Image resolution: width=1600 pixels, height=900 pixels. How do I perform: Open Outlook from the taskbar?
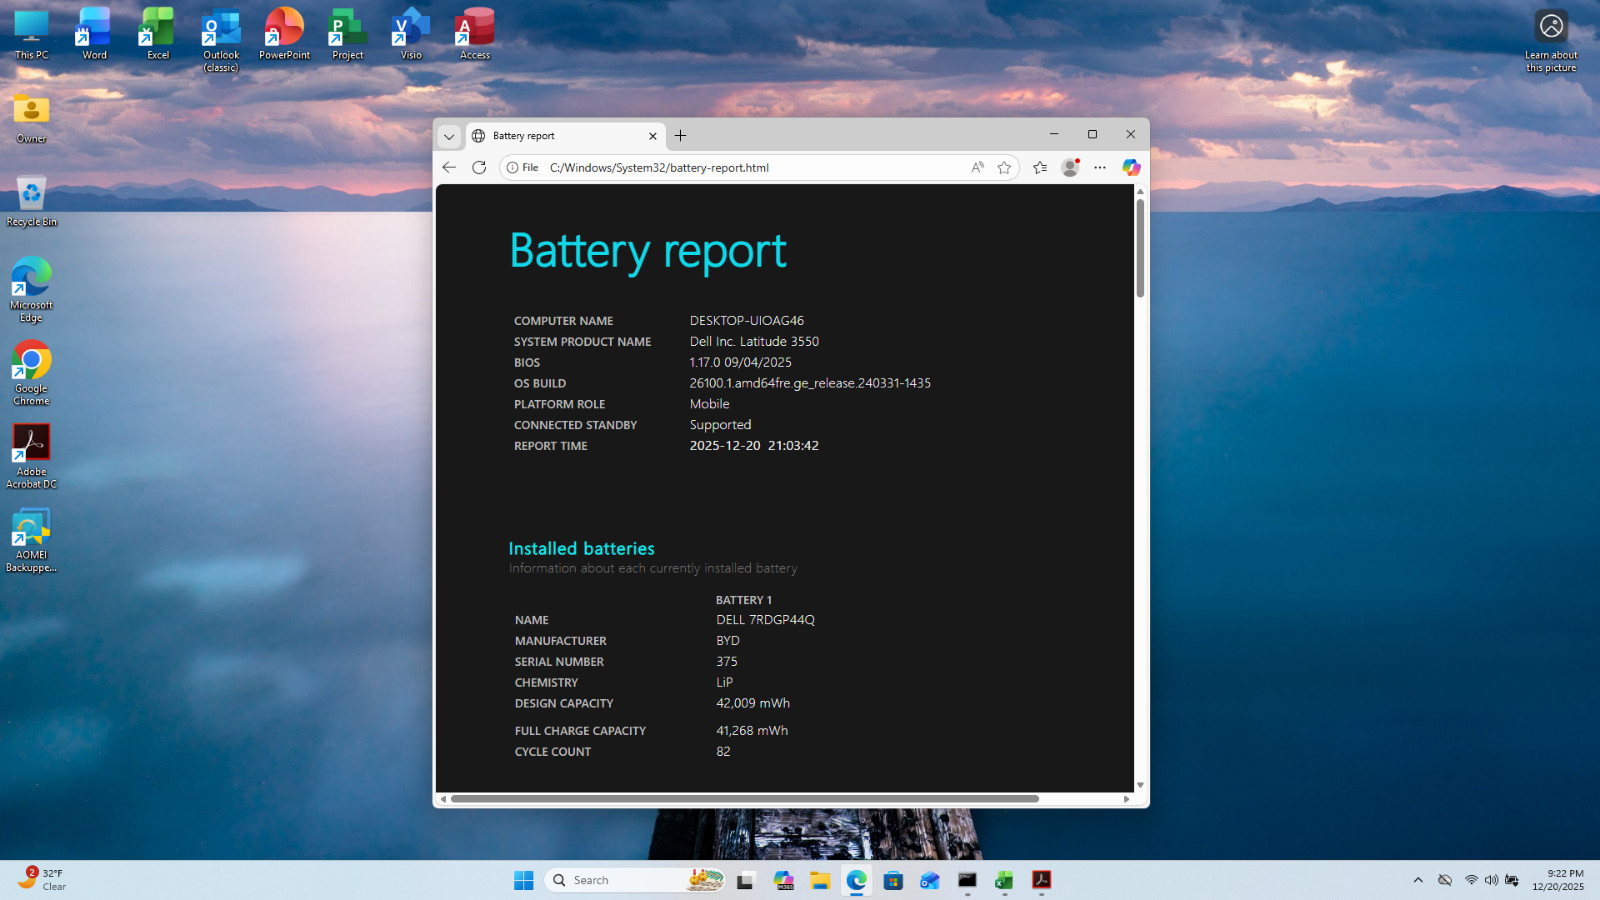tap(930, 880)
